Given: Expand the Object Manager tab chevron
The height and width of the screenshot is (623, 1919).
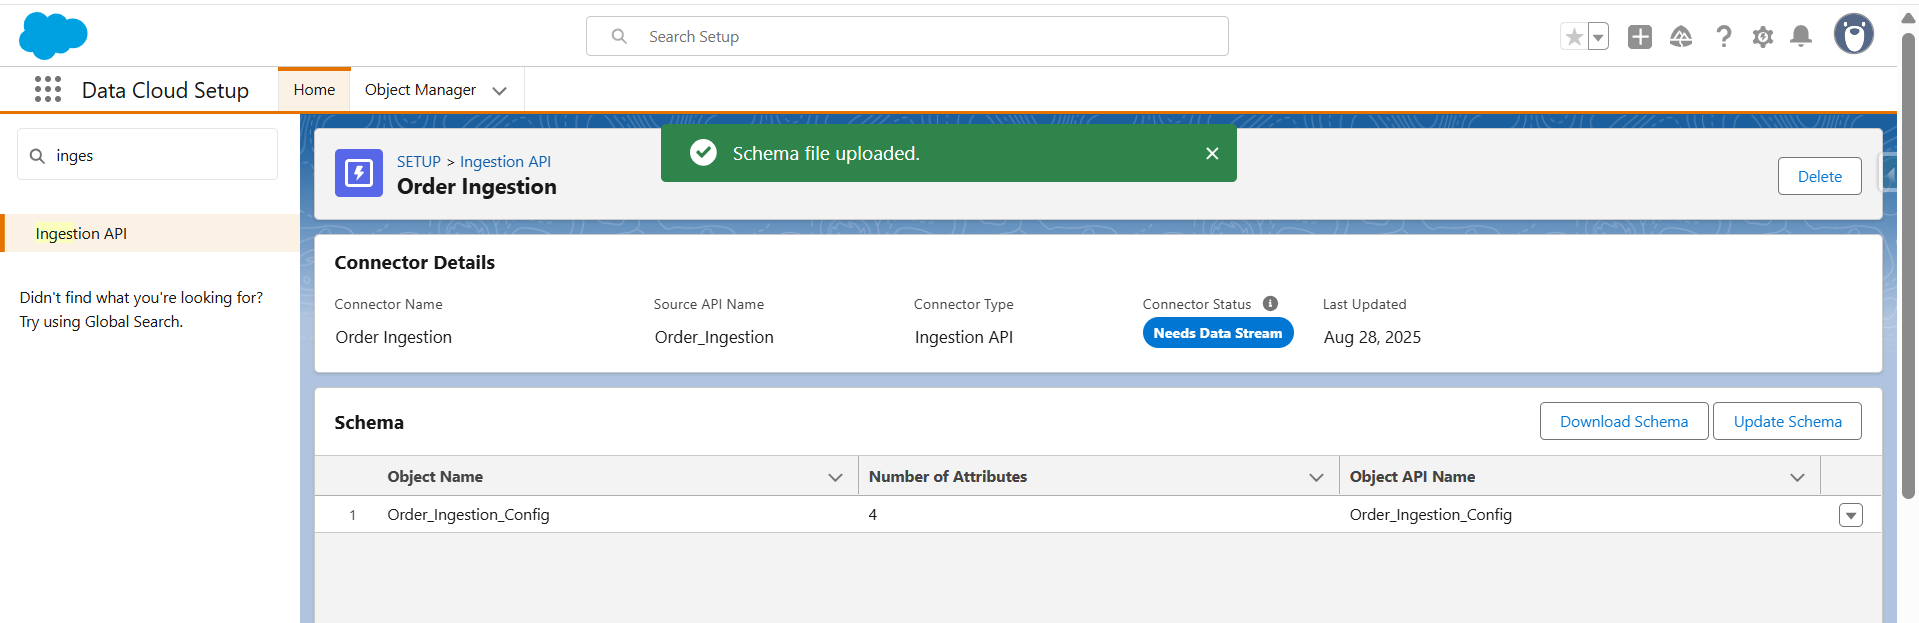Looking at the screenshot, I should pyautogui.click(x=499, y=91).
